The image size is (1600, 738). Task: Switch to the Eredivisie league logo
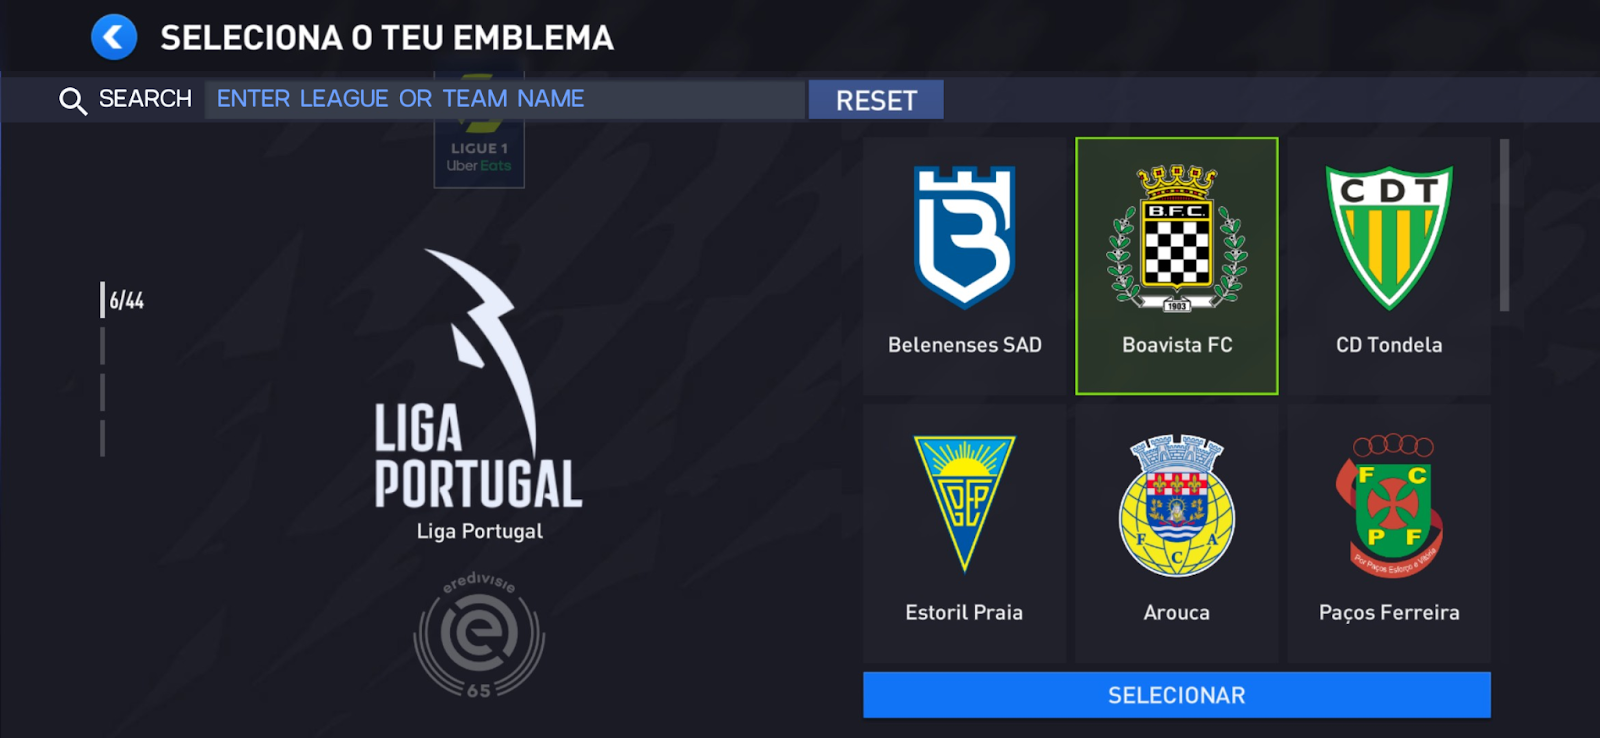[479, 634]
